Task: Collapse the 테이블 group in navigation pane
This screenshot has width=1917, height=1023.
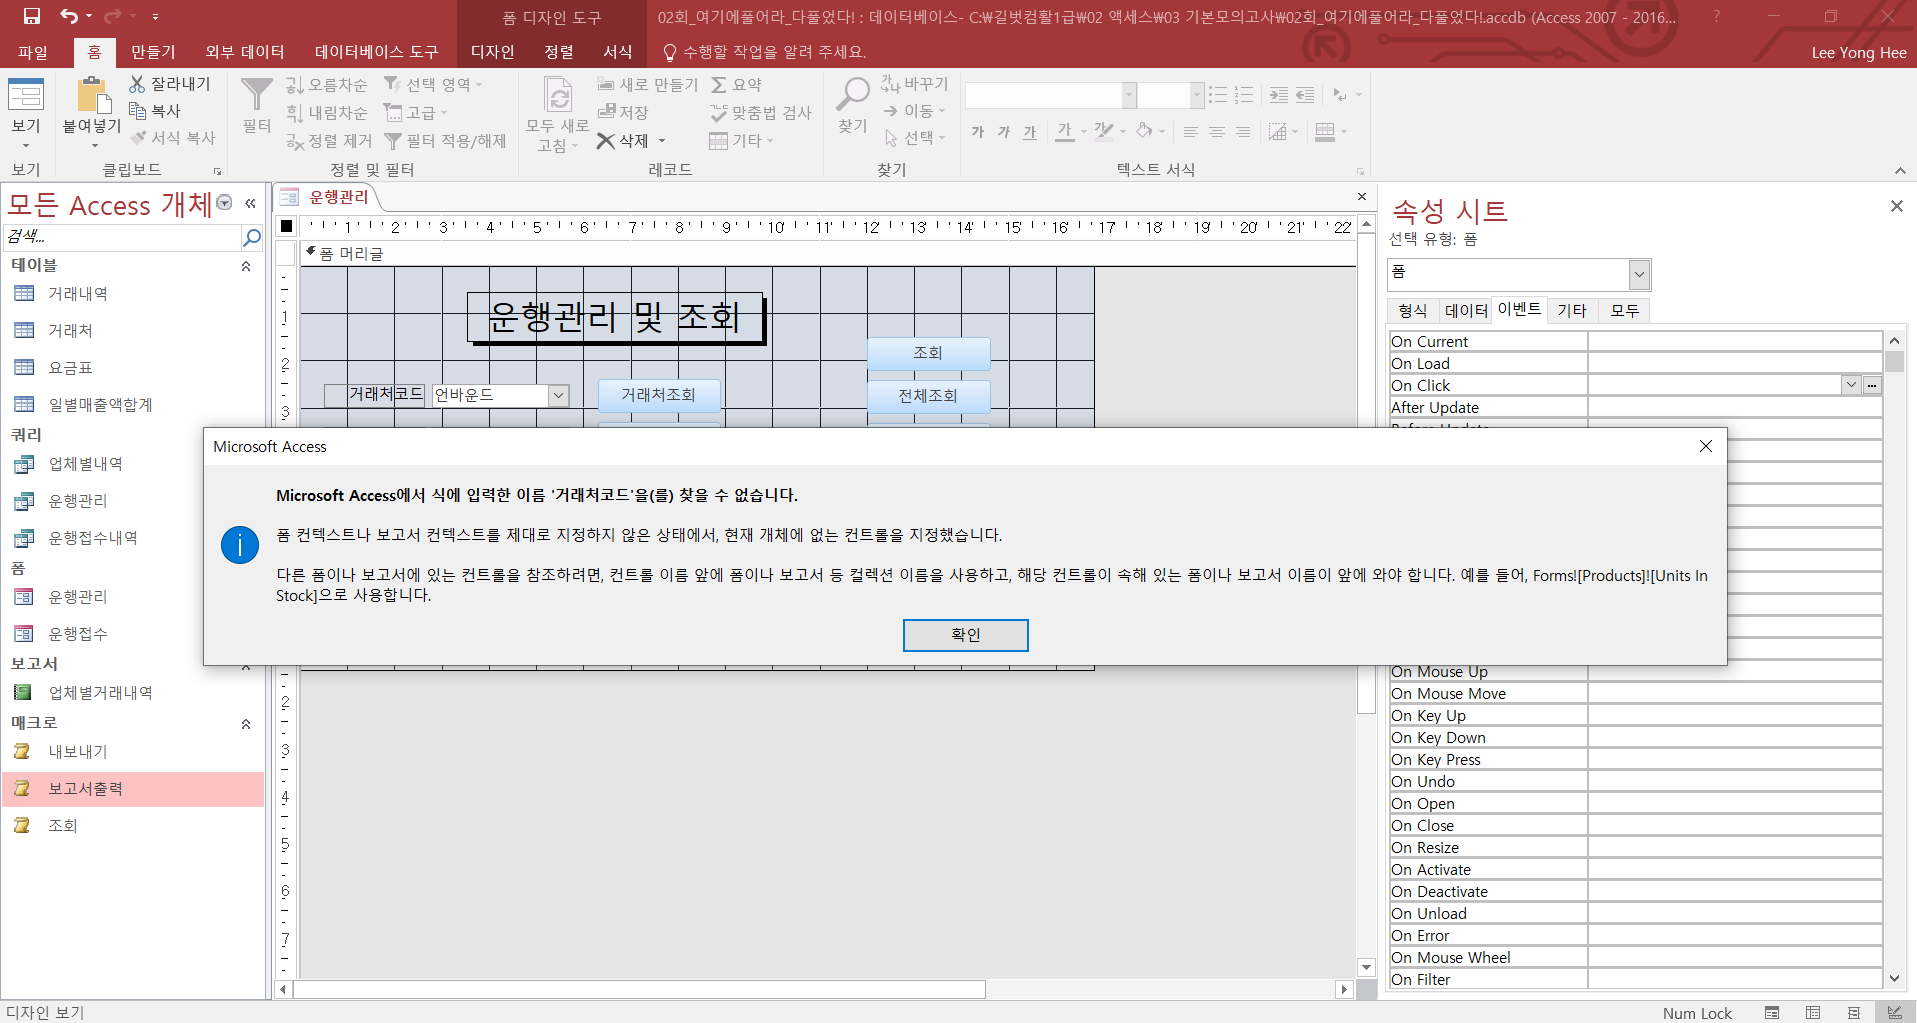Action: (x=246, y=266)
